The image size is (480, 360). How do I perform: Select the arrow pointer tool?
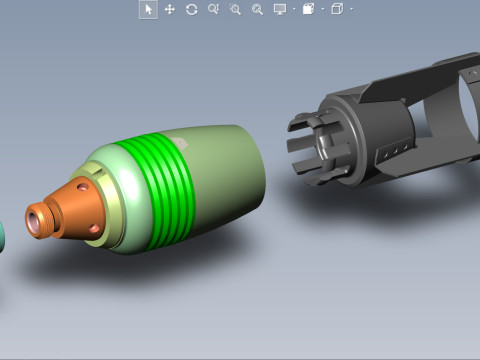148,9
